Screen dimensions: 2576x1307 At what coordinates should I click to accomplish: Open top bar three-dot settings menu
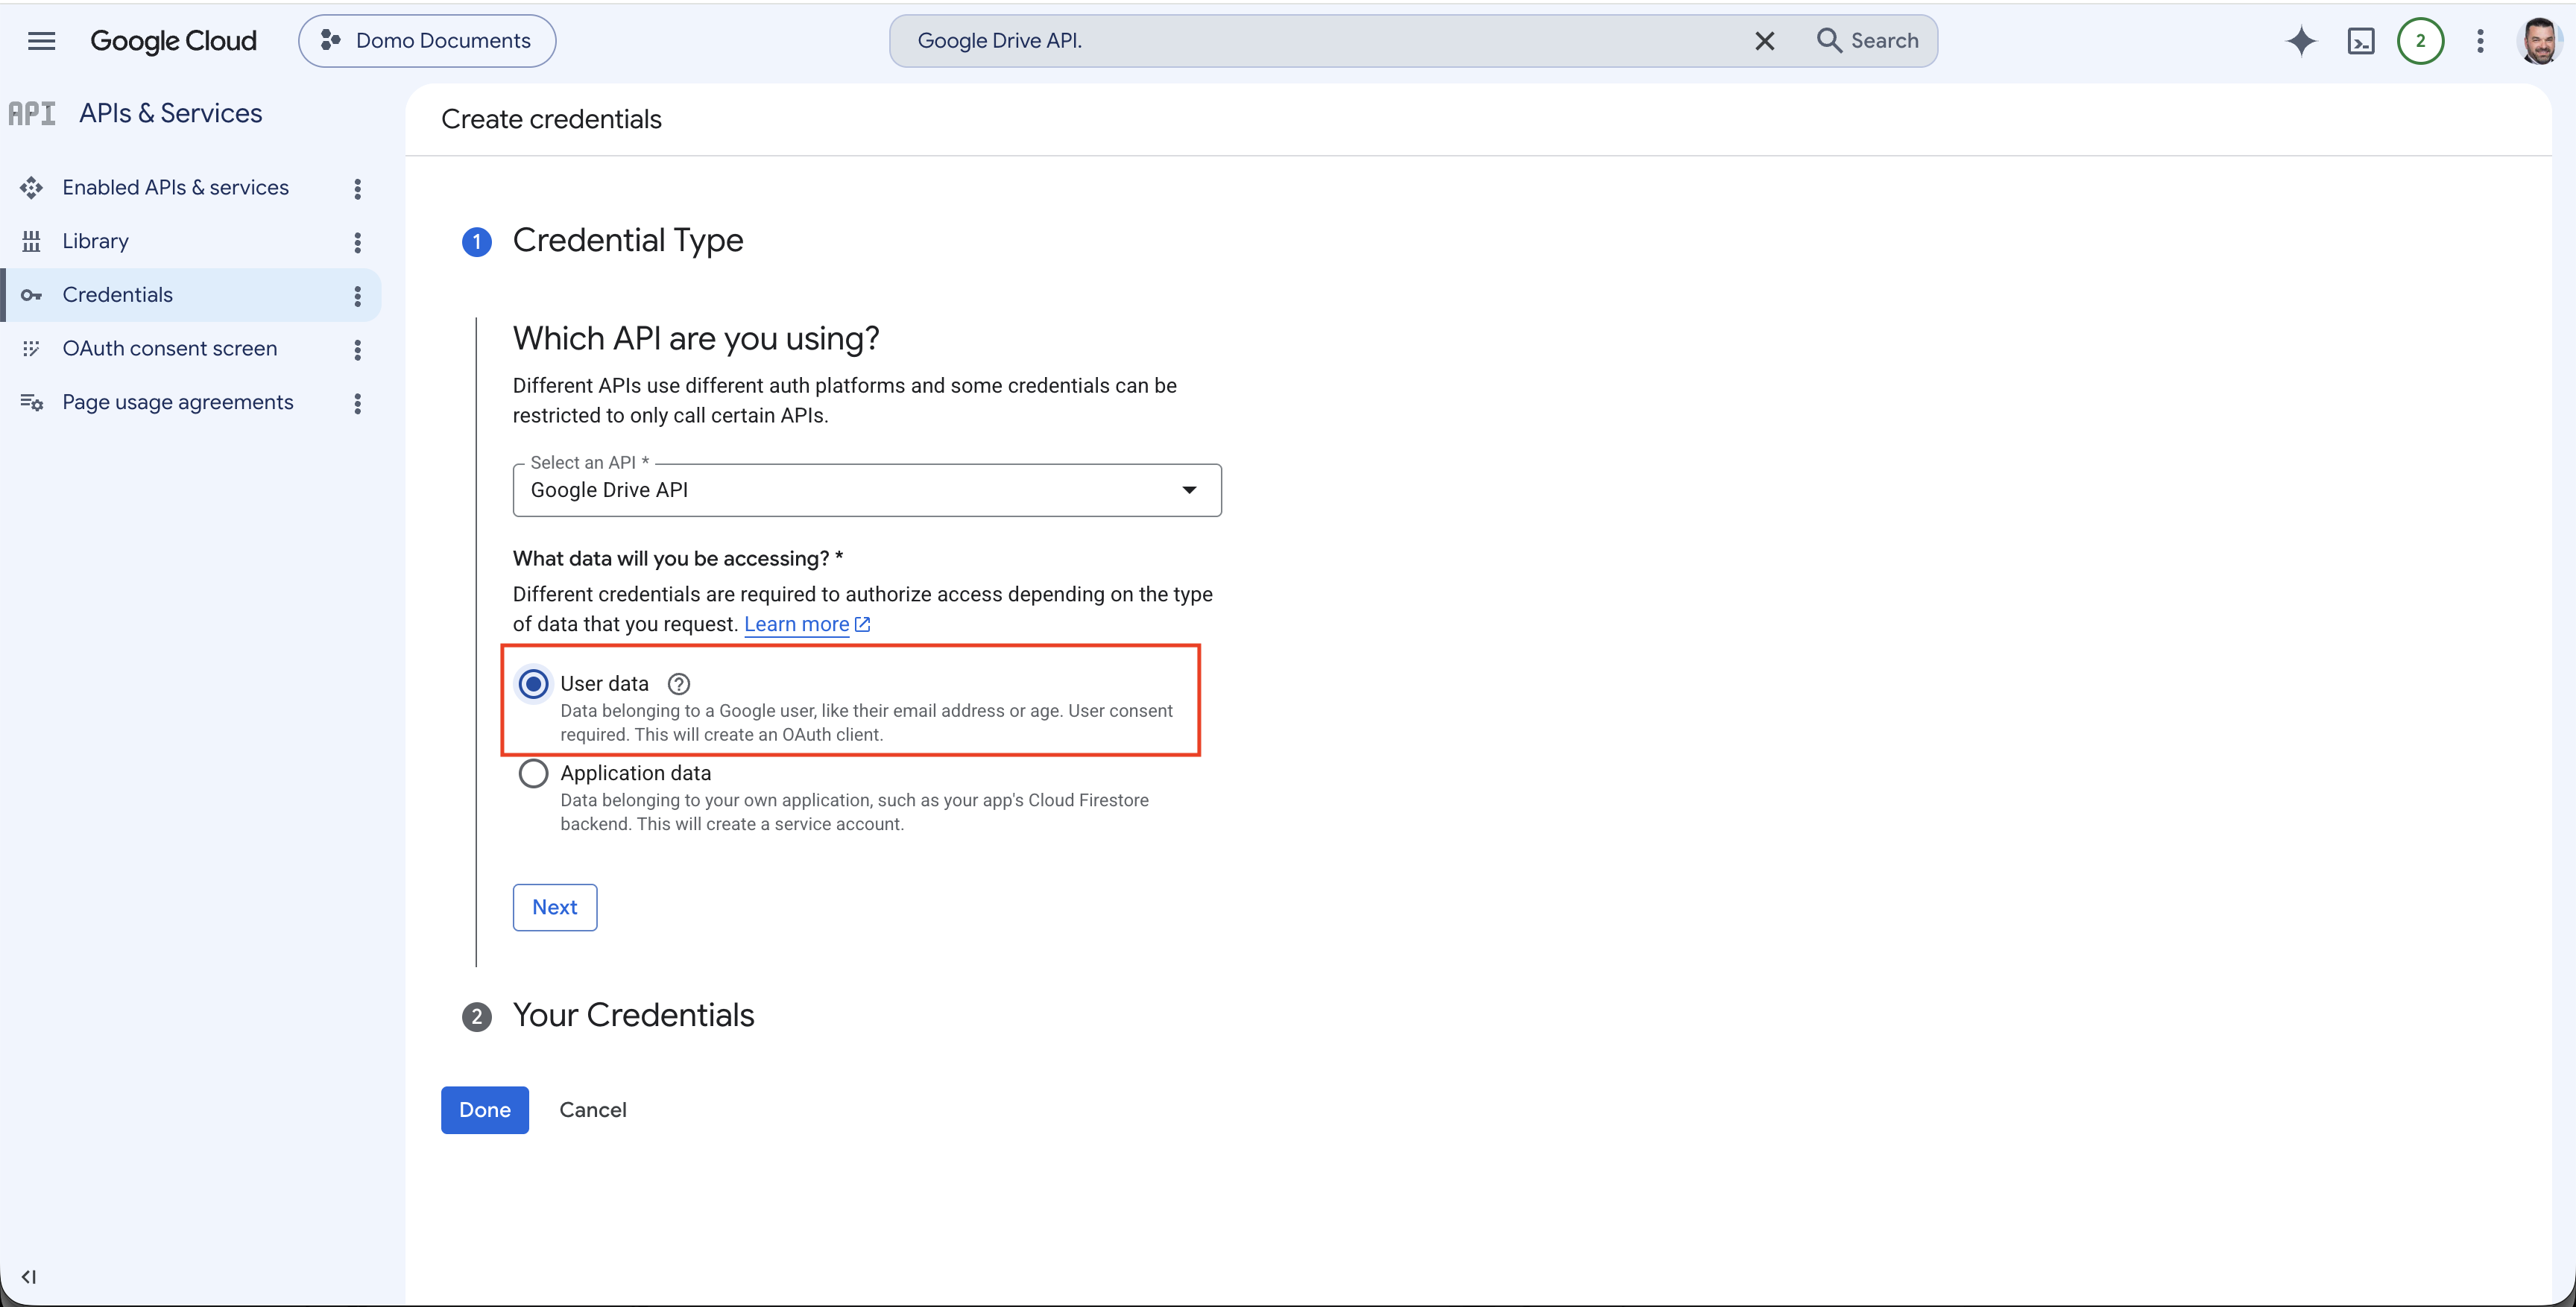click(x=2480, y=41)
